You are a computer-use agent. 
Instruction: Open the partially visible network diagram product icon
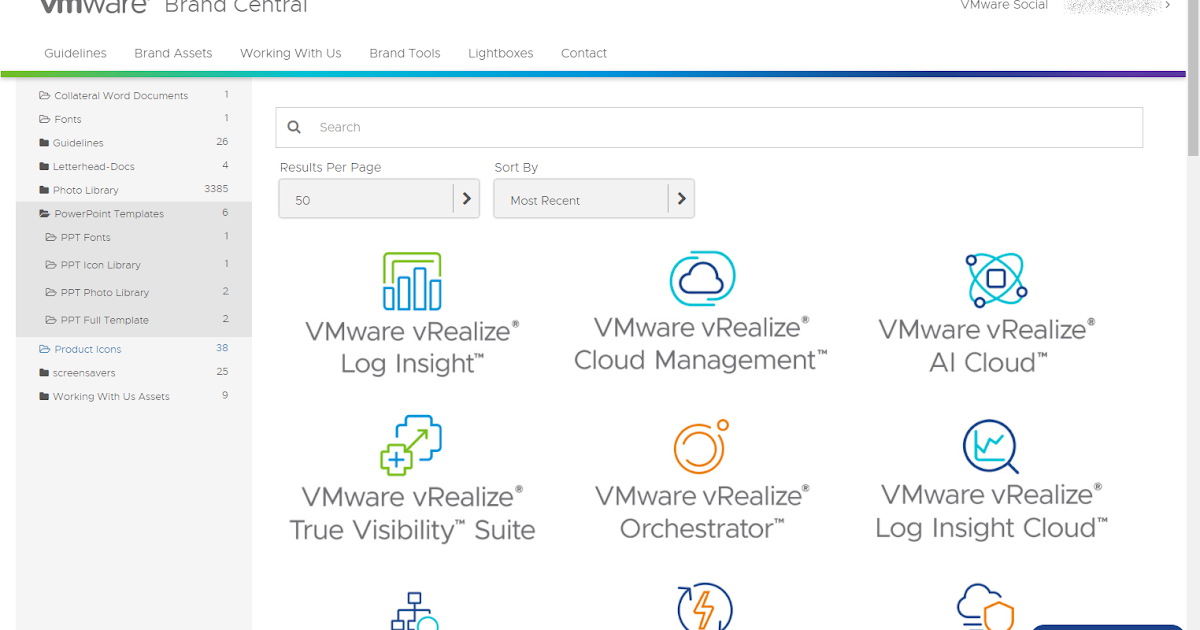pos(413,609)
